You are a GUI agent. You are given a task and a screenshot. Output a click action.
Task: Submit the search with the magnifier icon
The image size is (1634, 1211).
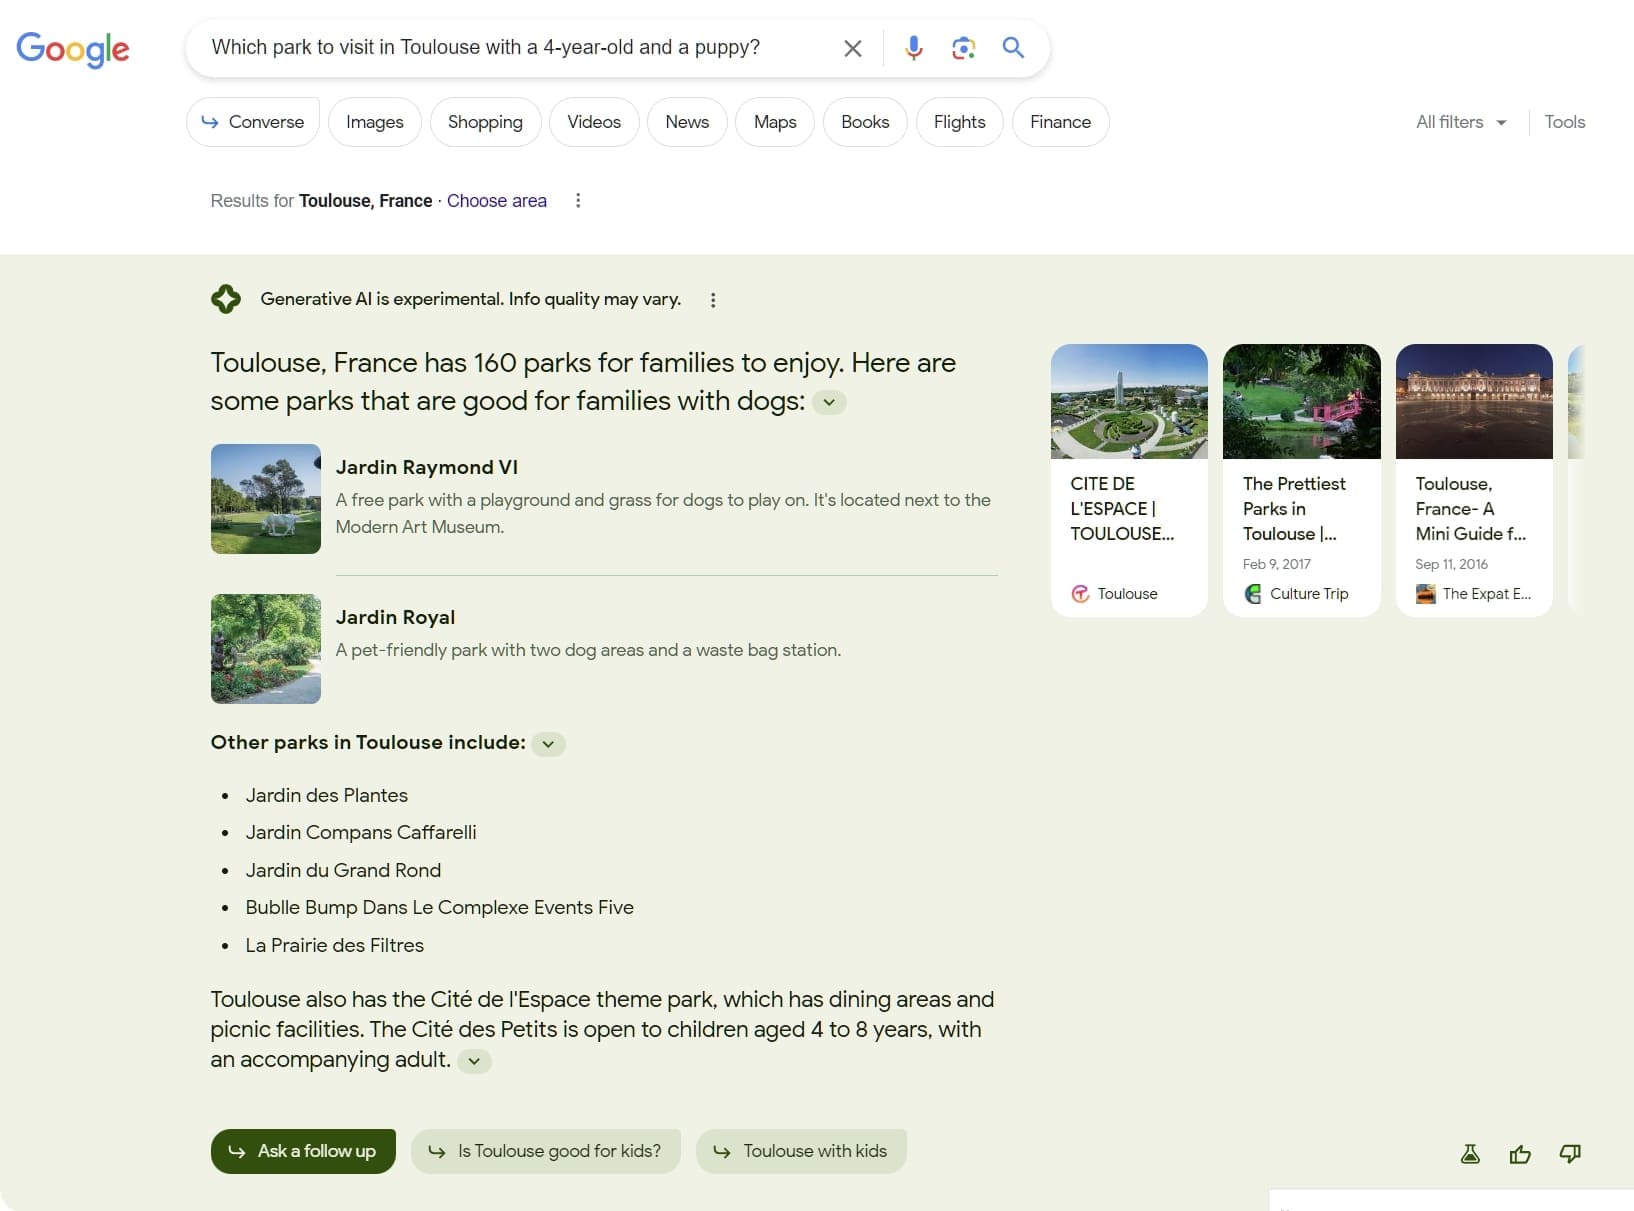1013,47
